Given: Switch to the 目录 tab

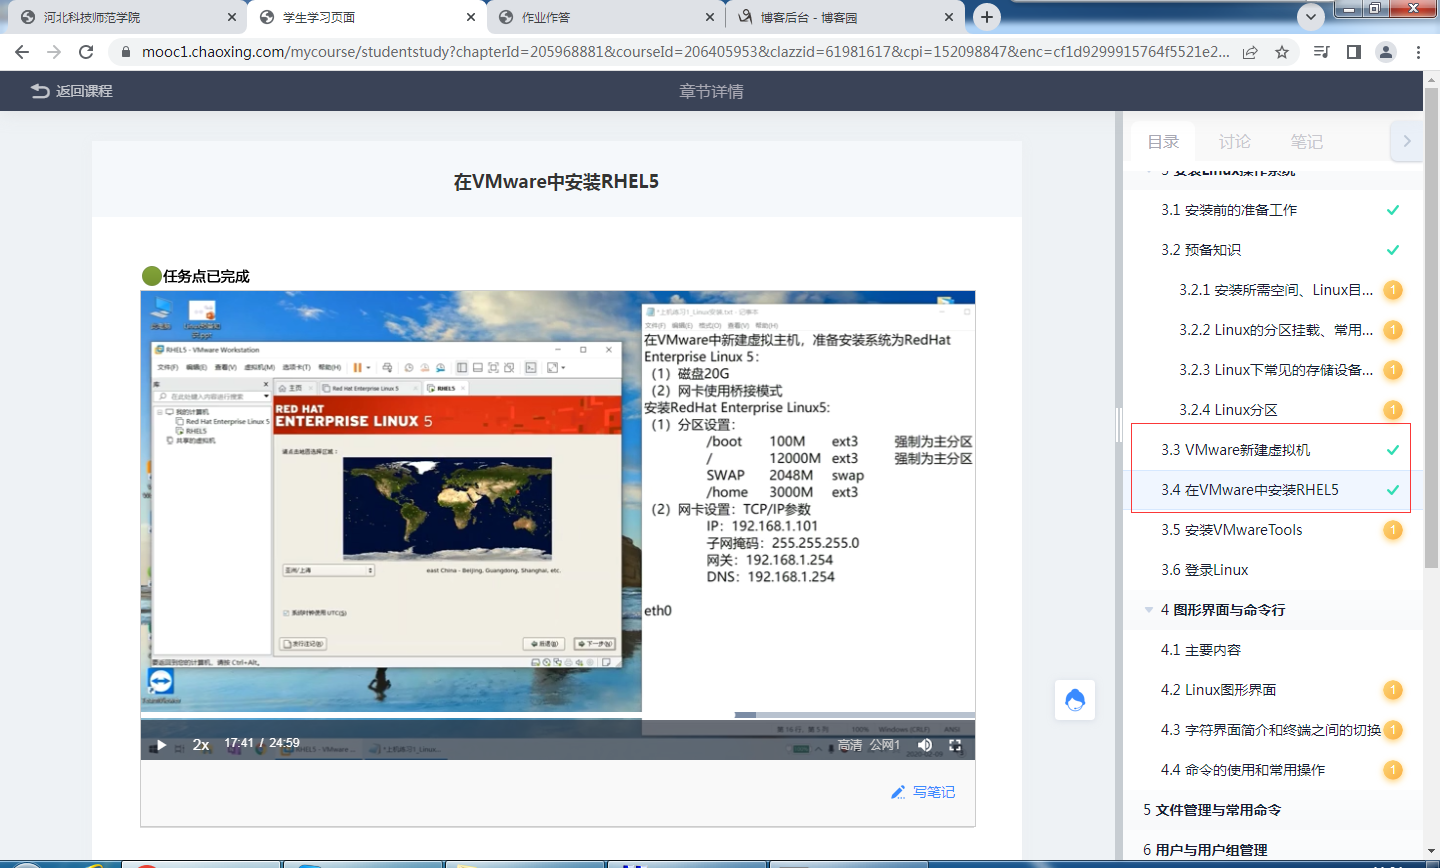Looking at the screenshot, I should pos(1163,142).
